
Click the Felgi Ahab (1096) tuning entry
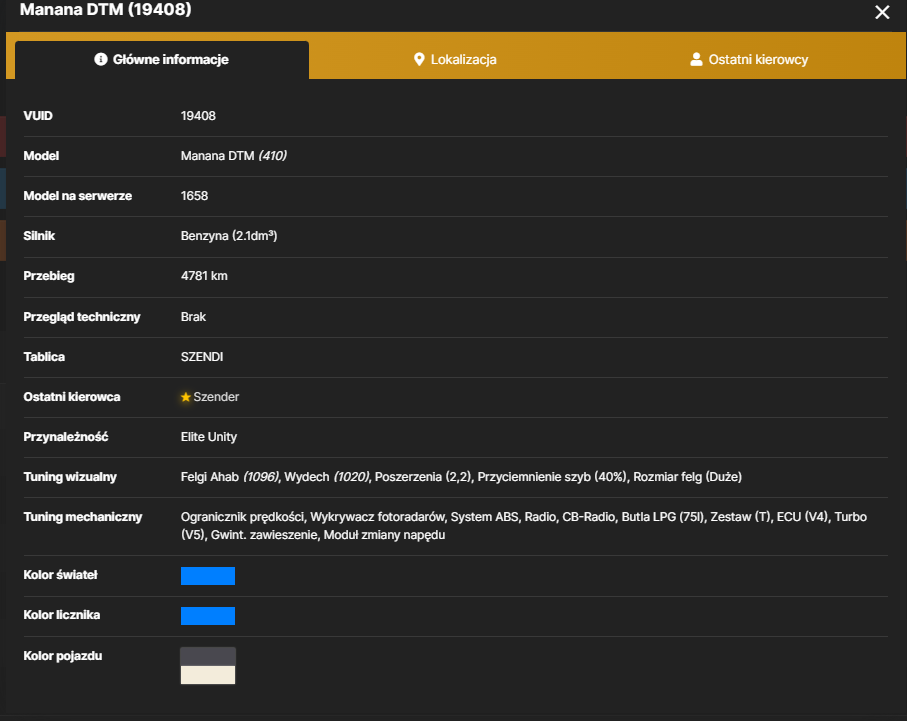[230, 477]
